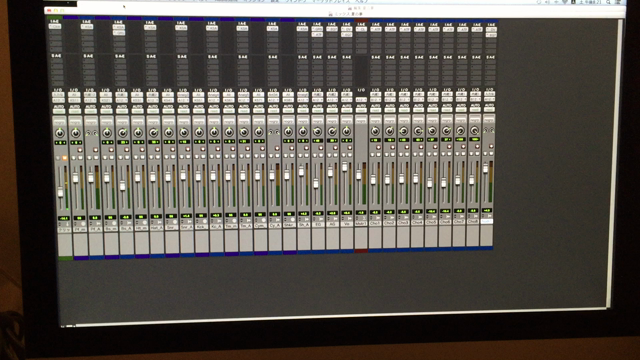Click the volume fader on the EG track
Screen dimensions: 640x360
click(316, 184)
